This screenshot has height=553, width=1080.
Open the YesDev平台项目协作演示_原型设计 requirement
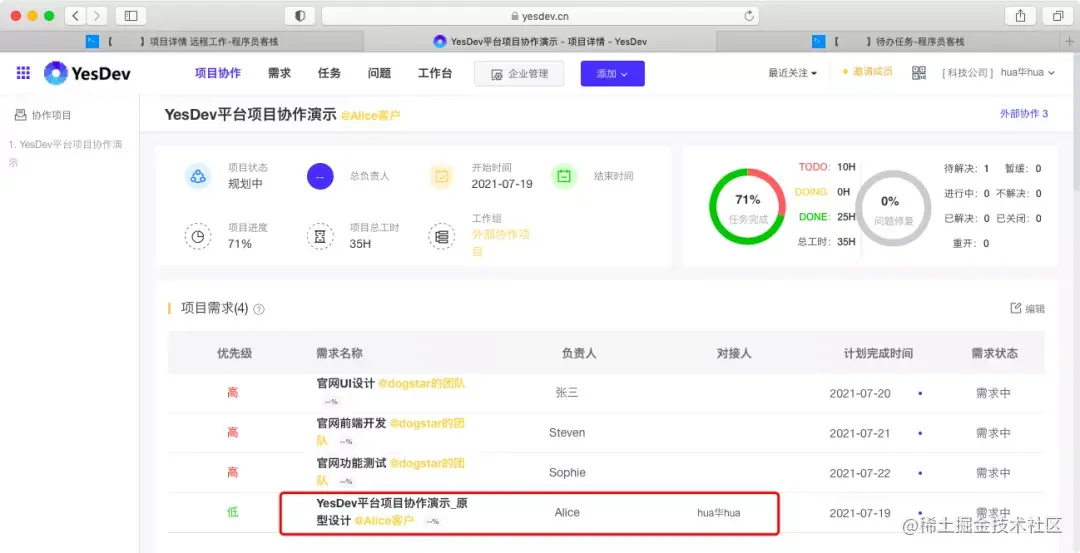393,512
